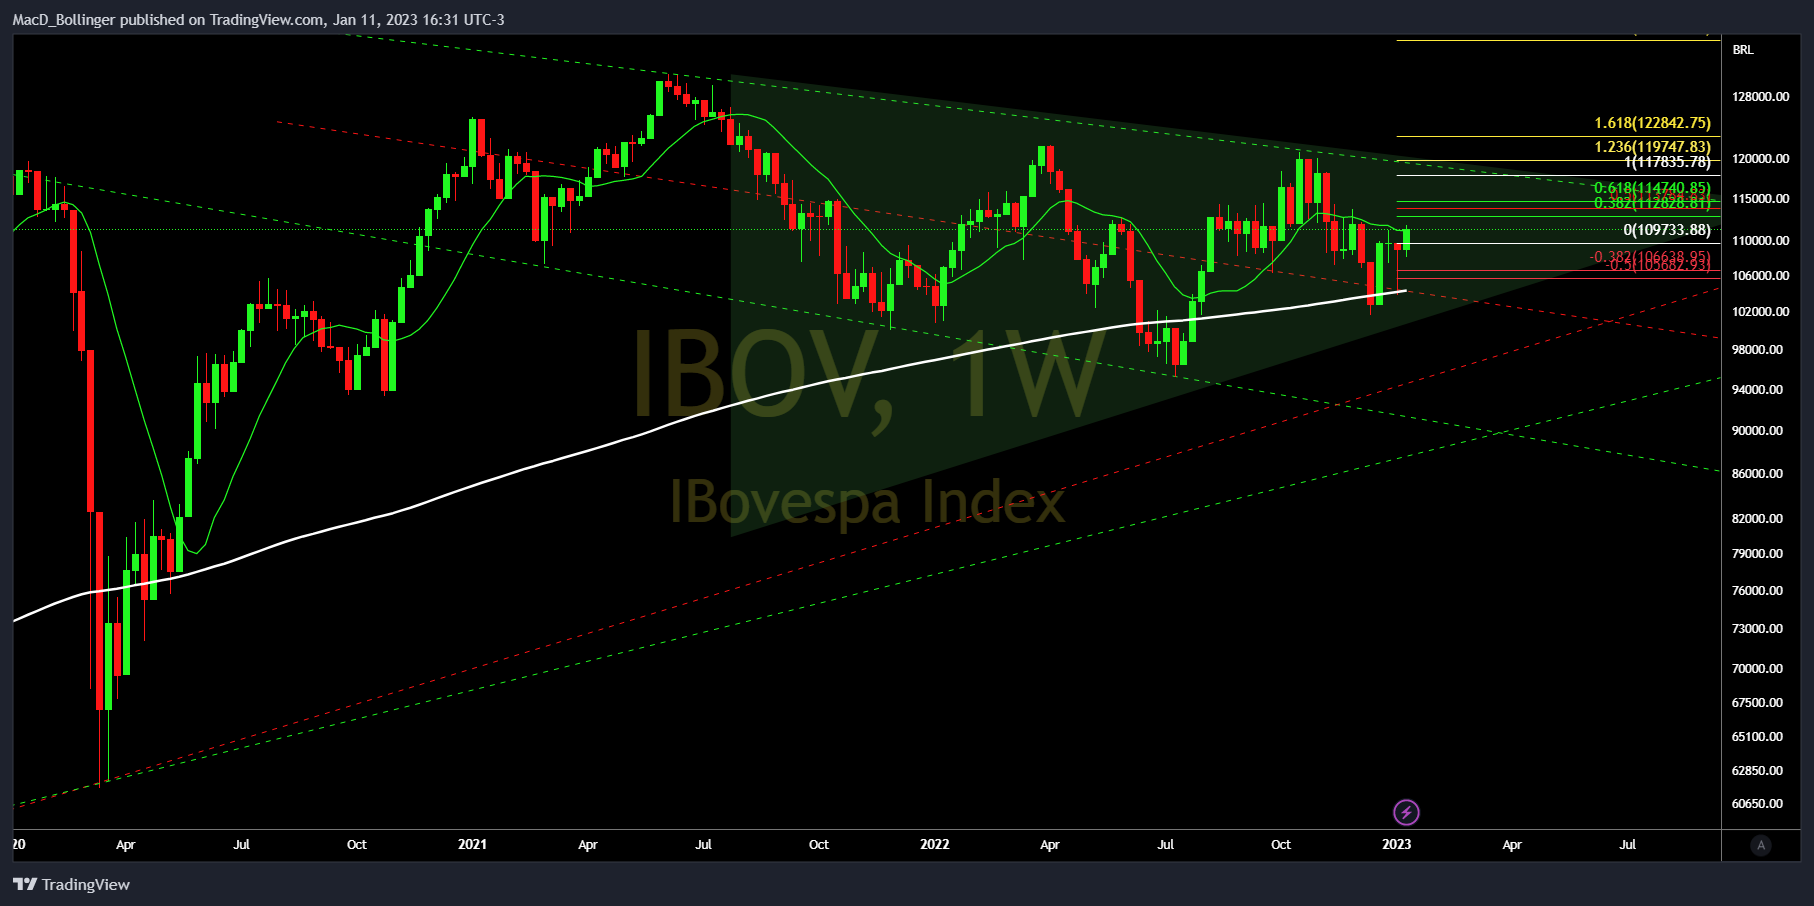This screenshot has width=1814, height=906.
Task: Click the 62850.00 price axis label
Action: pyautogui.click(x=1758, y=771)
